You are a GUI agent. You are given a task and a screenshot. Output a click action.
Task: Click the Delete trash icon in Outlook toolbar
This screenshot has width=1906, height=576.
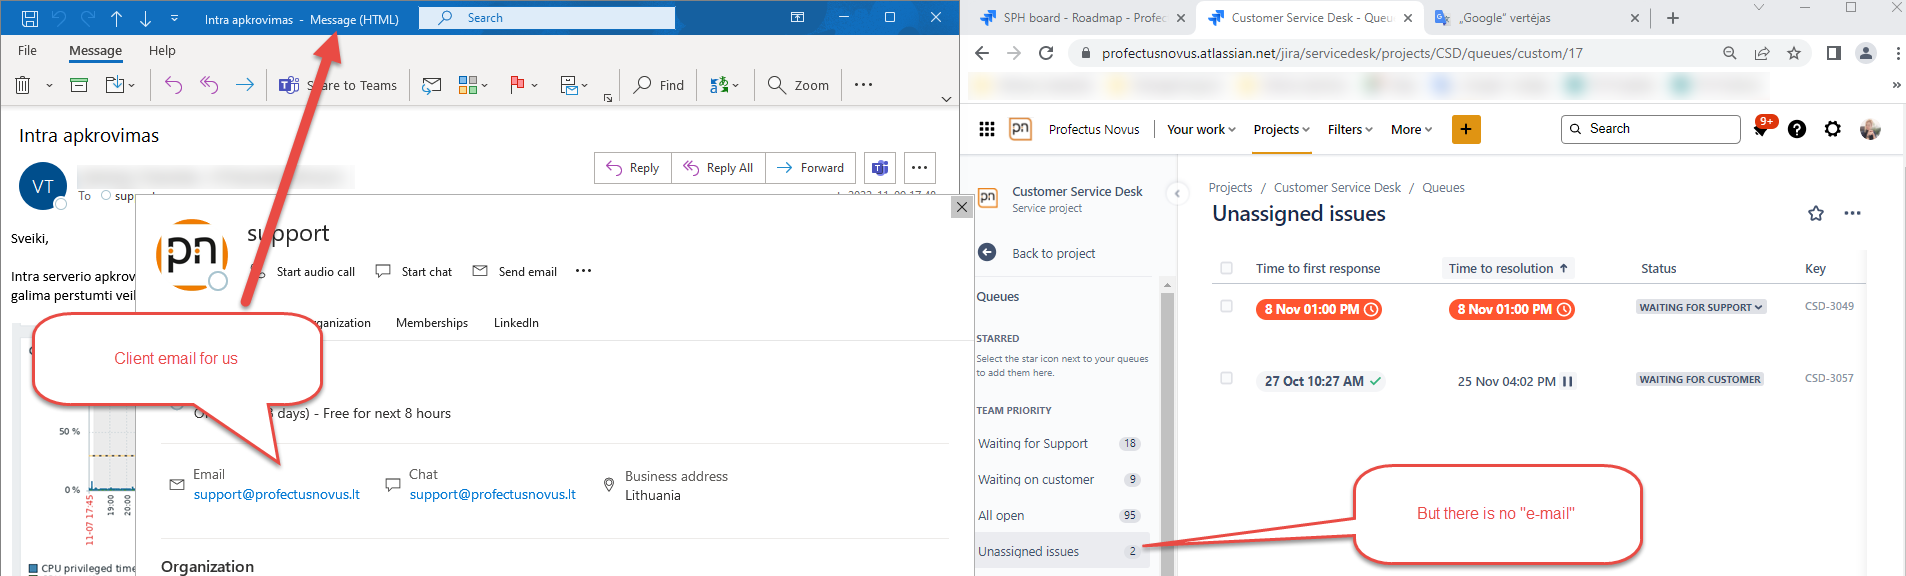click(23, 85)
